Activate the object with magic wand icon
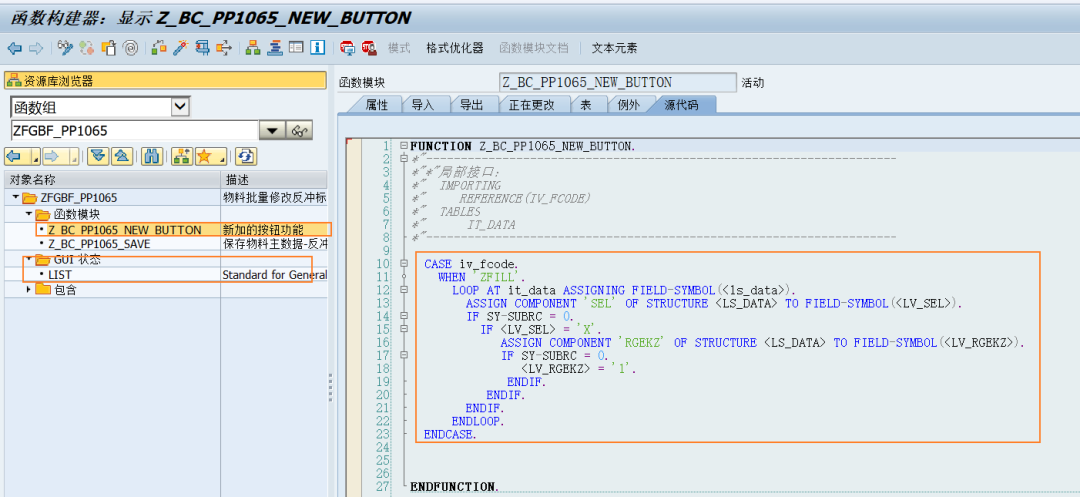This screenshot has height=497, width=1080. coord(180,47)
